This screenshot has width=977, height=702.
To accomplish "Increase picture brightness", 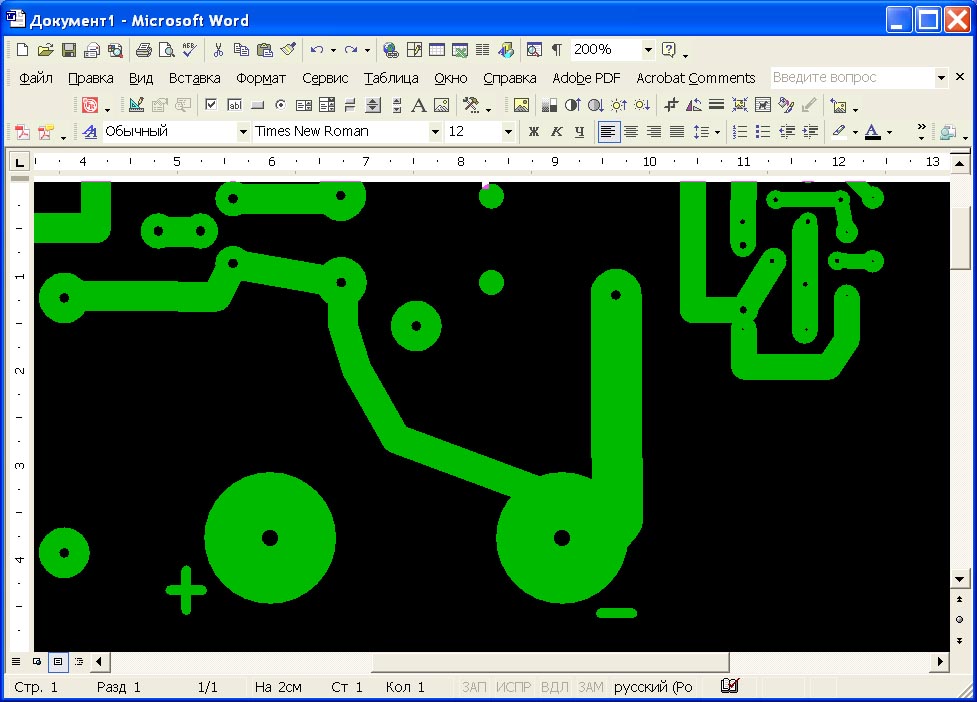I will tap(619, 105).
